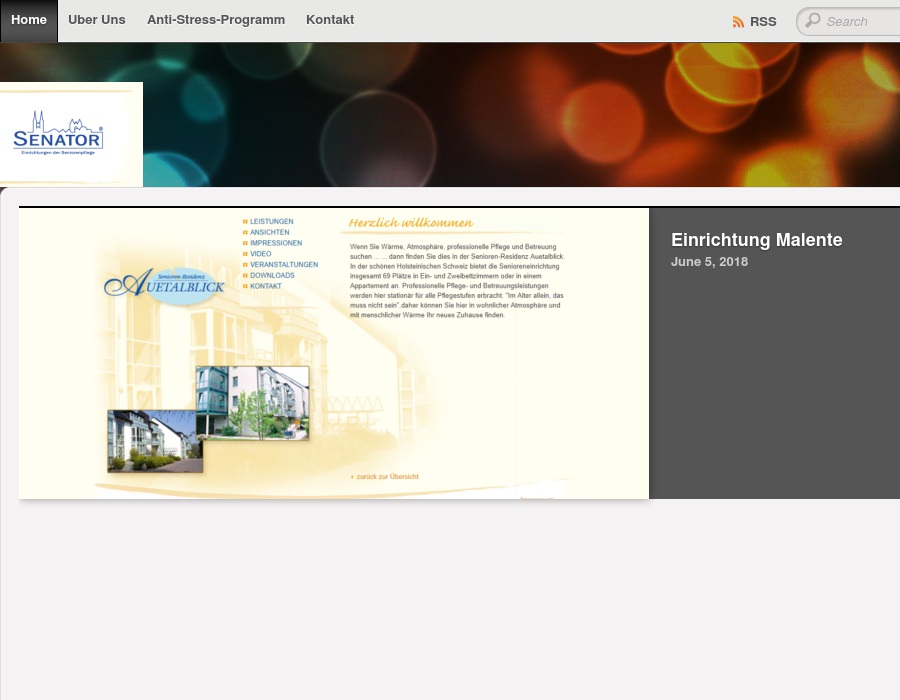Click the orange bullet beside Leistungen
900x700 pixels.
click(244, 221)
